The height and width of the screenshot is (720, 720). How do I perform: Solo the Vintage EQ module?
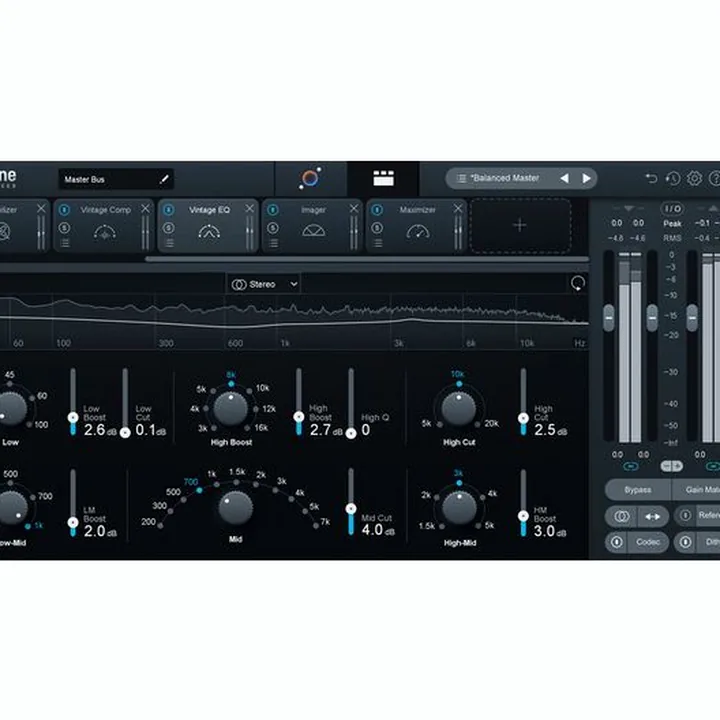[169, 228]
